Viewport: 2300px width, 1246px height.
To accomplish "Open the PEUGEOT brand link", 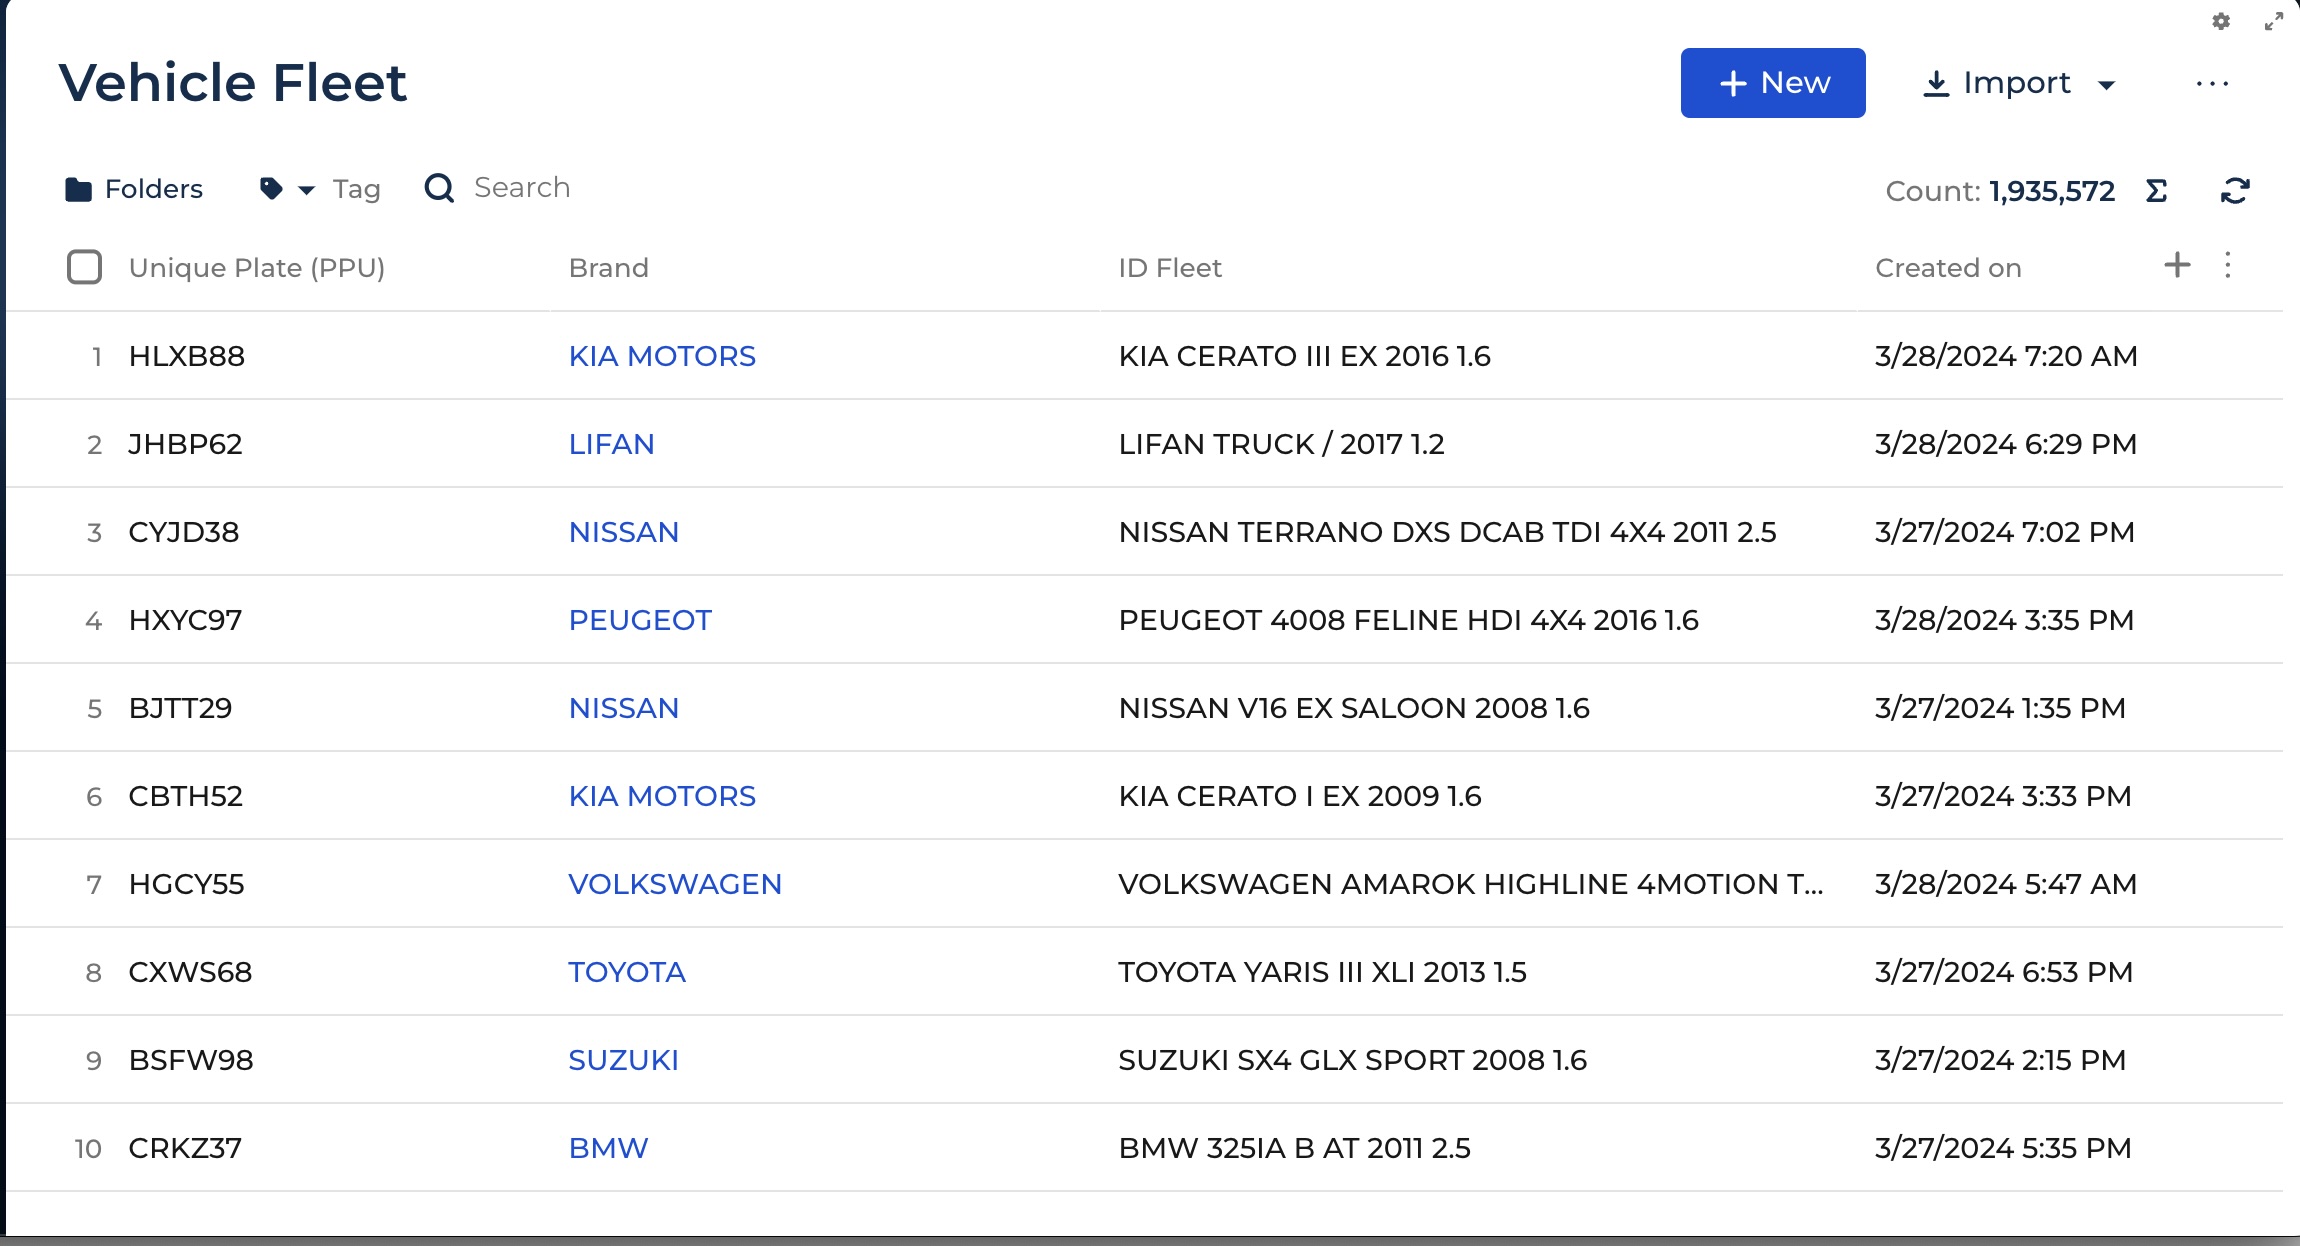I will pyautogui.click(x=640, y=620).
